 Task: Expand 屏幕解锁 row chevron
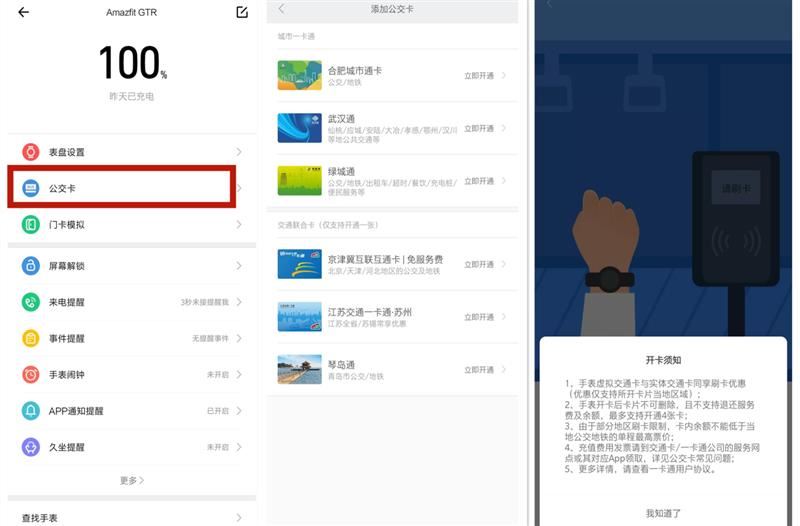[239, 266]
